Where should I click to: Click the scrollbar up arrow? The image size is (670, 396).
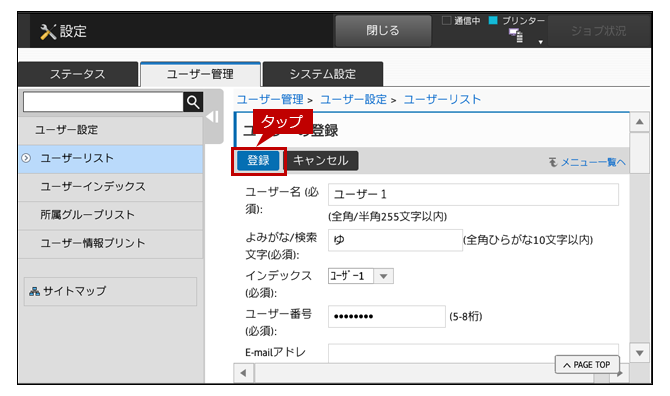coord(640,122)
